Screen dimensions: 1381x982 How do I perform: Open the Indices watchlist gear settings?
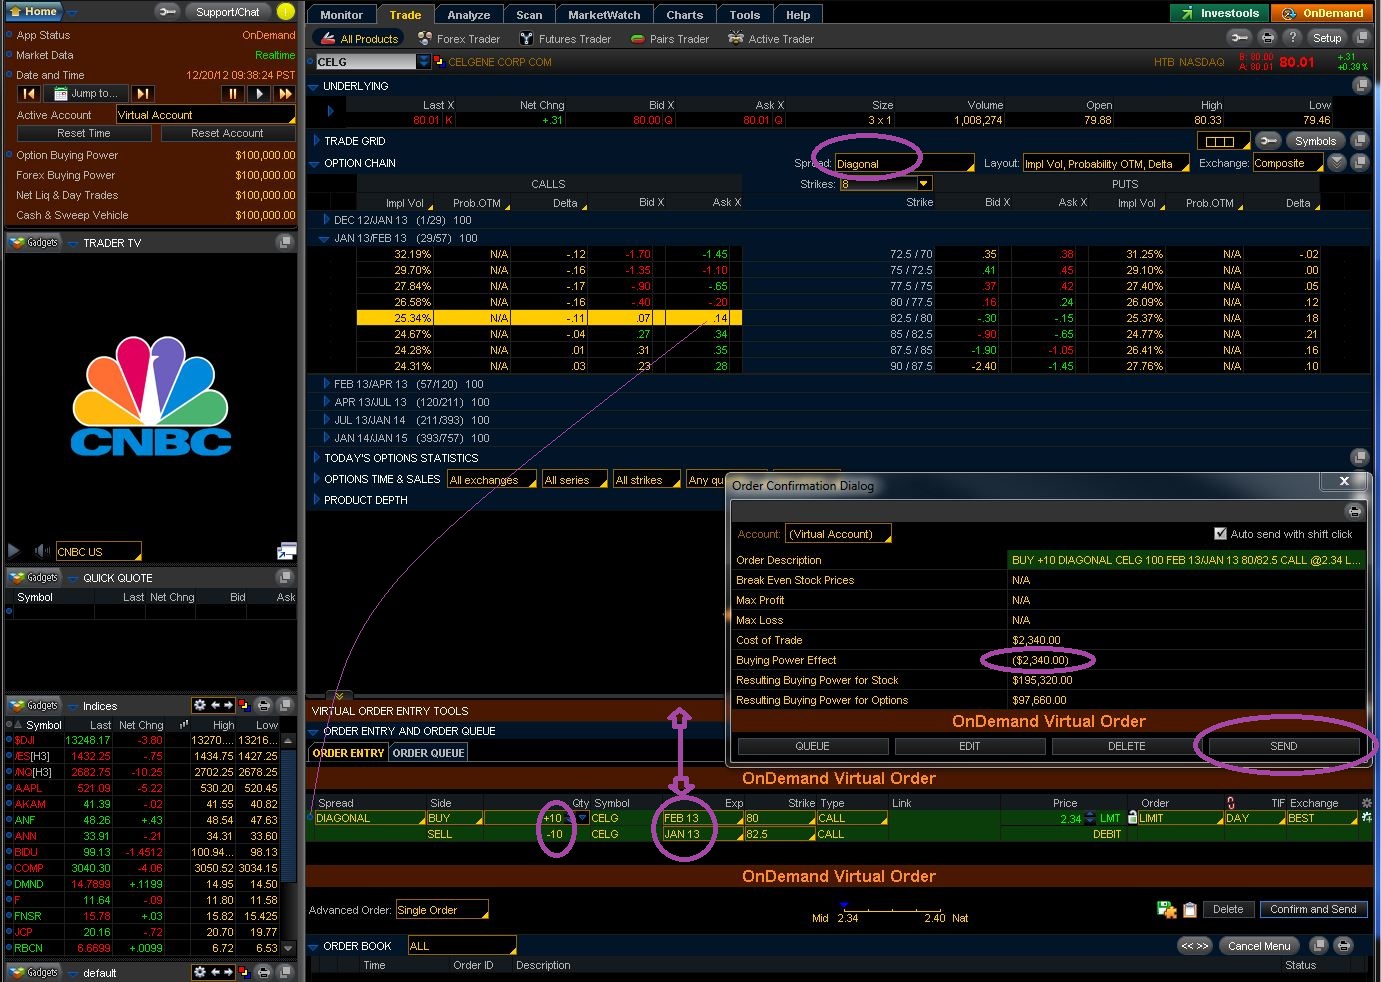pyautogui.click(x=199, y=705)
